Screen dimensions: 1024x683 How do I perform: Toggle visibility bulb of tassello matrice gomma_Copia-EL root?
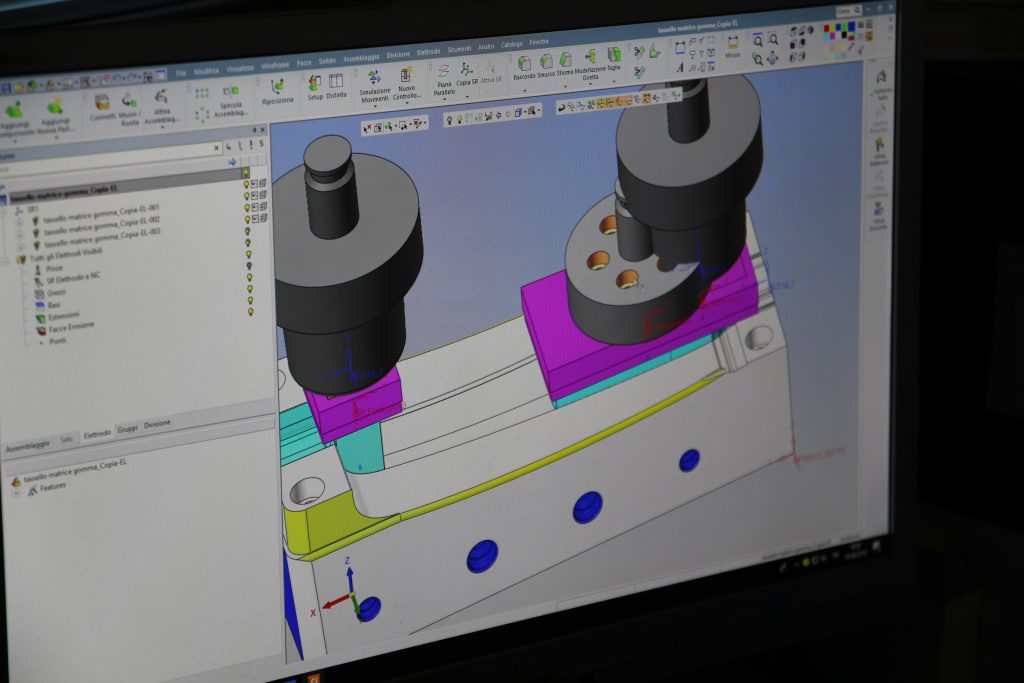pos(246,172)
